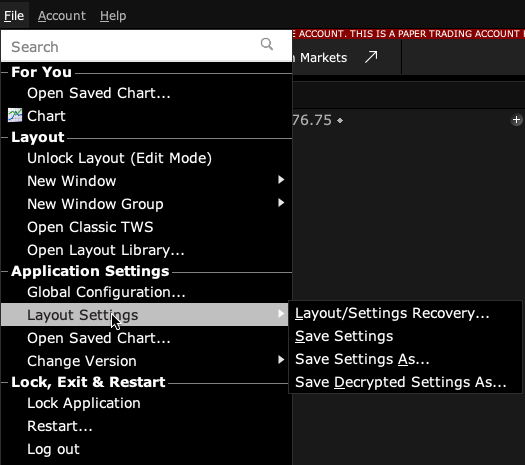Select Save Decrypted Settings As
525x465 pixels.
[405, 382]
